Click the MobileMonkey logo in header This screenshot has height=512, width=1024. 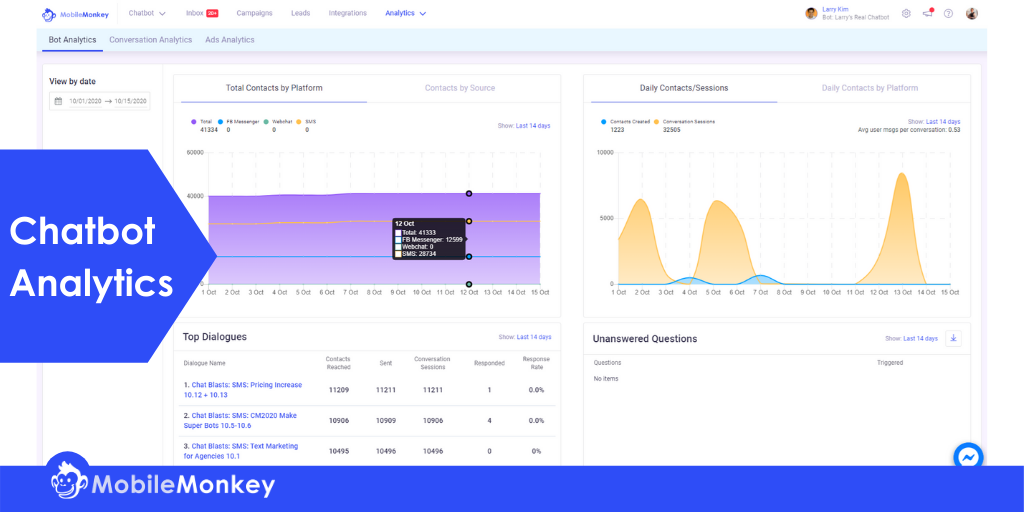[x=75, y=14]
